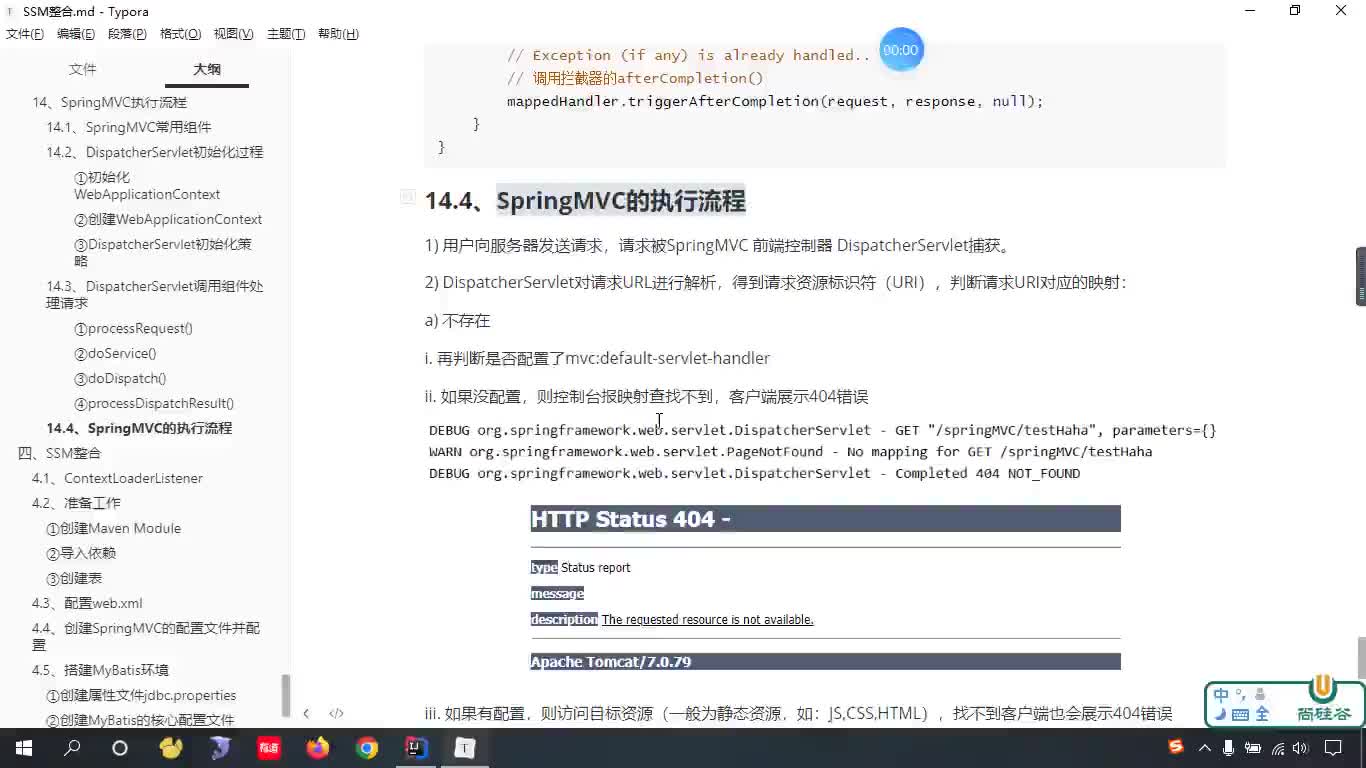Viewport: 1366px width, 768px height.
Task: Show hidden system tray icons
Action: (x=1204, y=747)
